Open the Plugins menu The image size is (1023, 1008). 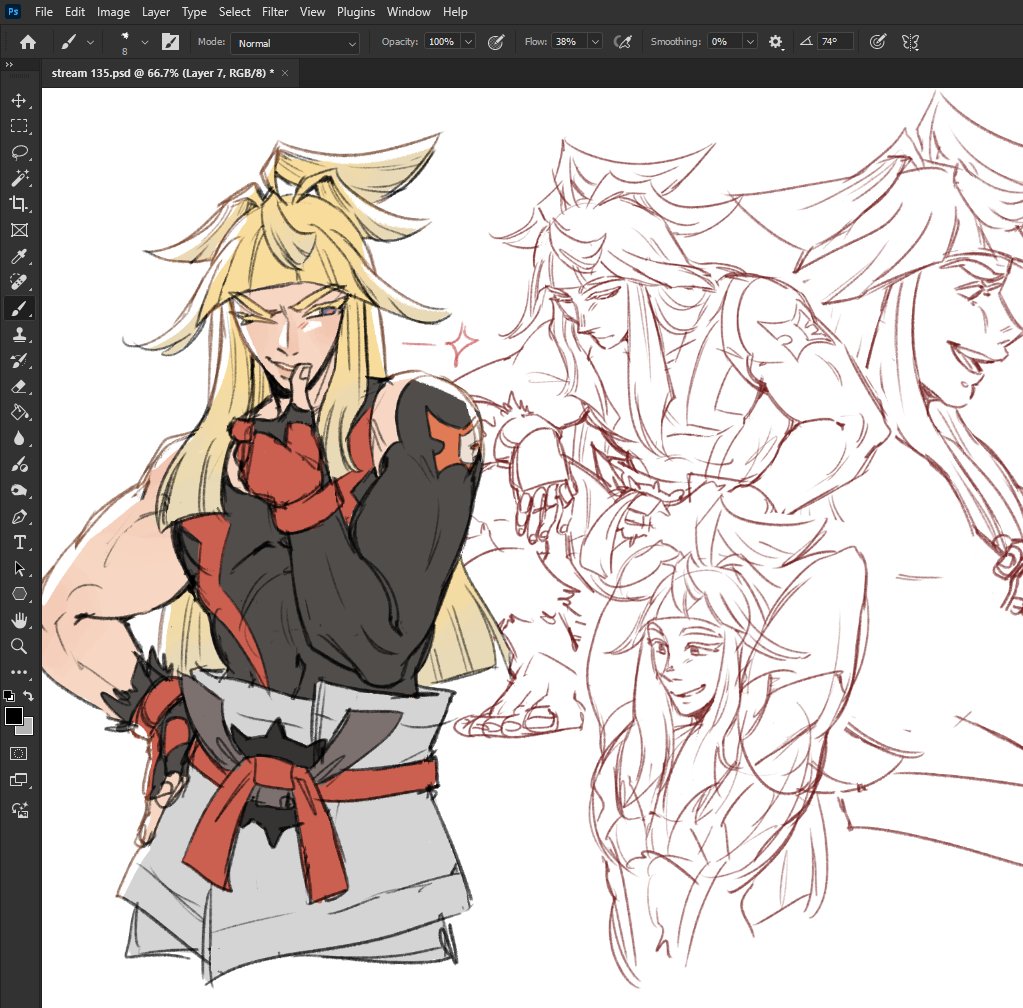pyautogui.click(x=356, y=12)
